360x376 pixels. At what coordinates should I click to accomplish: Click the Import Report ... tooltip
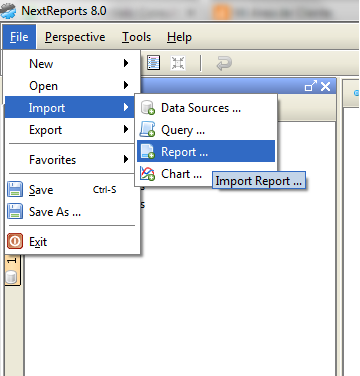tap(259, 181)
